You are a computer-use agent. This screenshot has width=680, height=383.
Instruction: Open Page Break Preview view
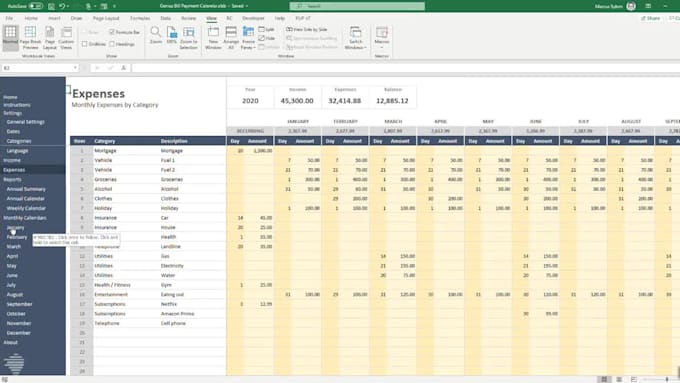coord(30,37)
